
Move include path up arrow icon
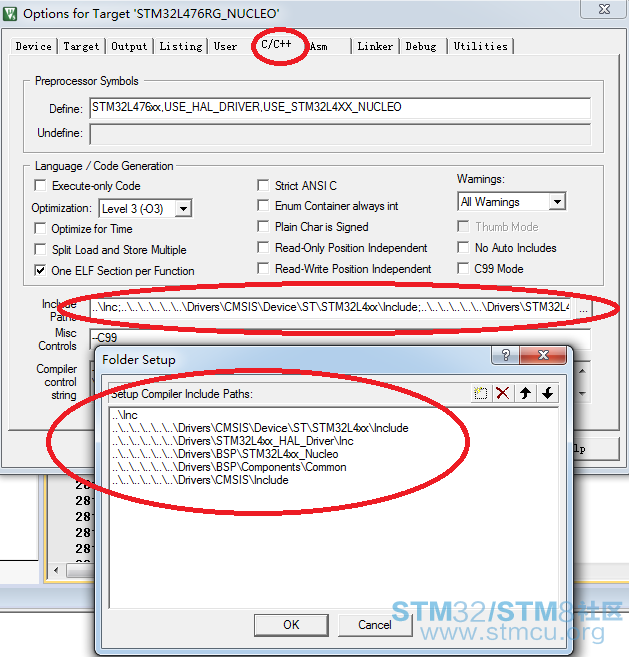(x=525, y=393)
